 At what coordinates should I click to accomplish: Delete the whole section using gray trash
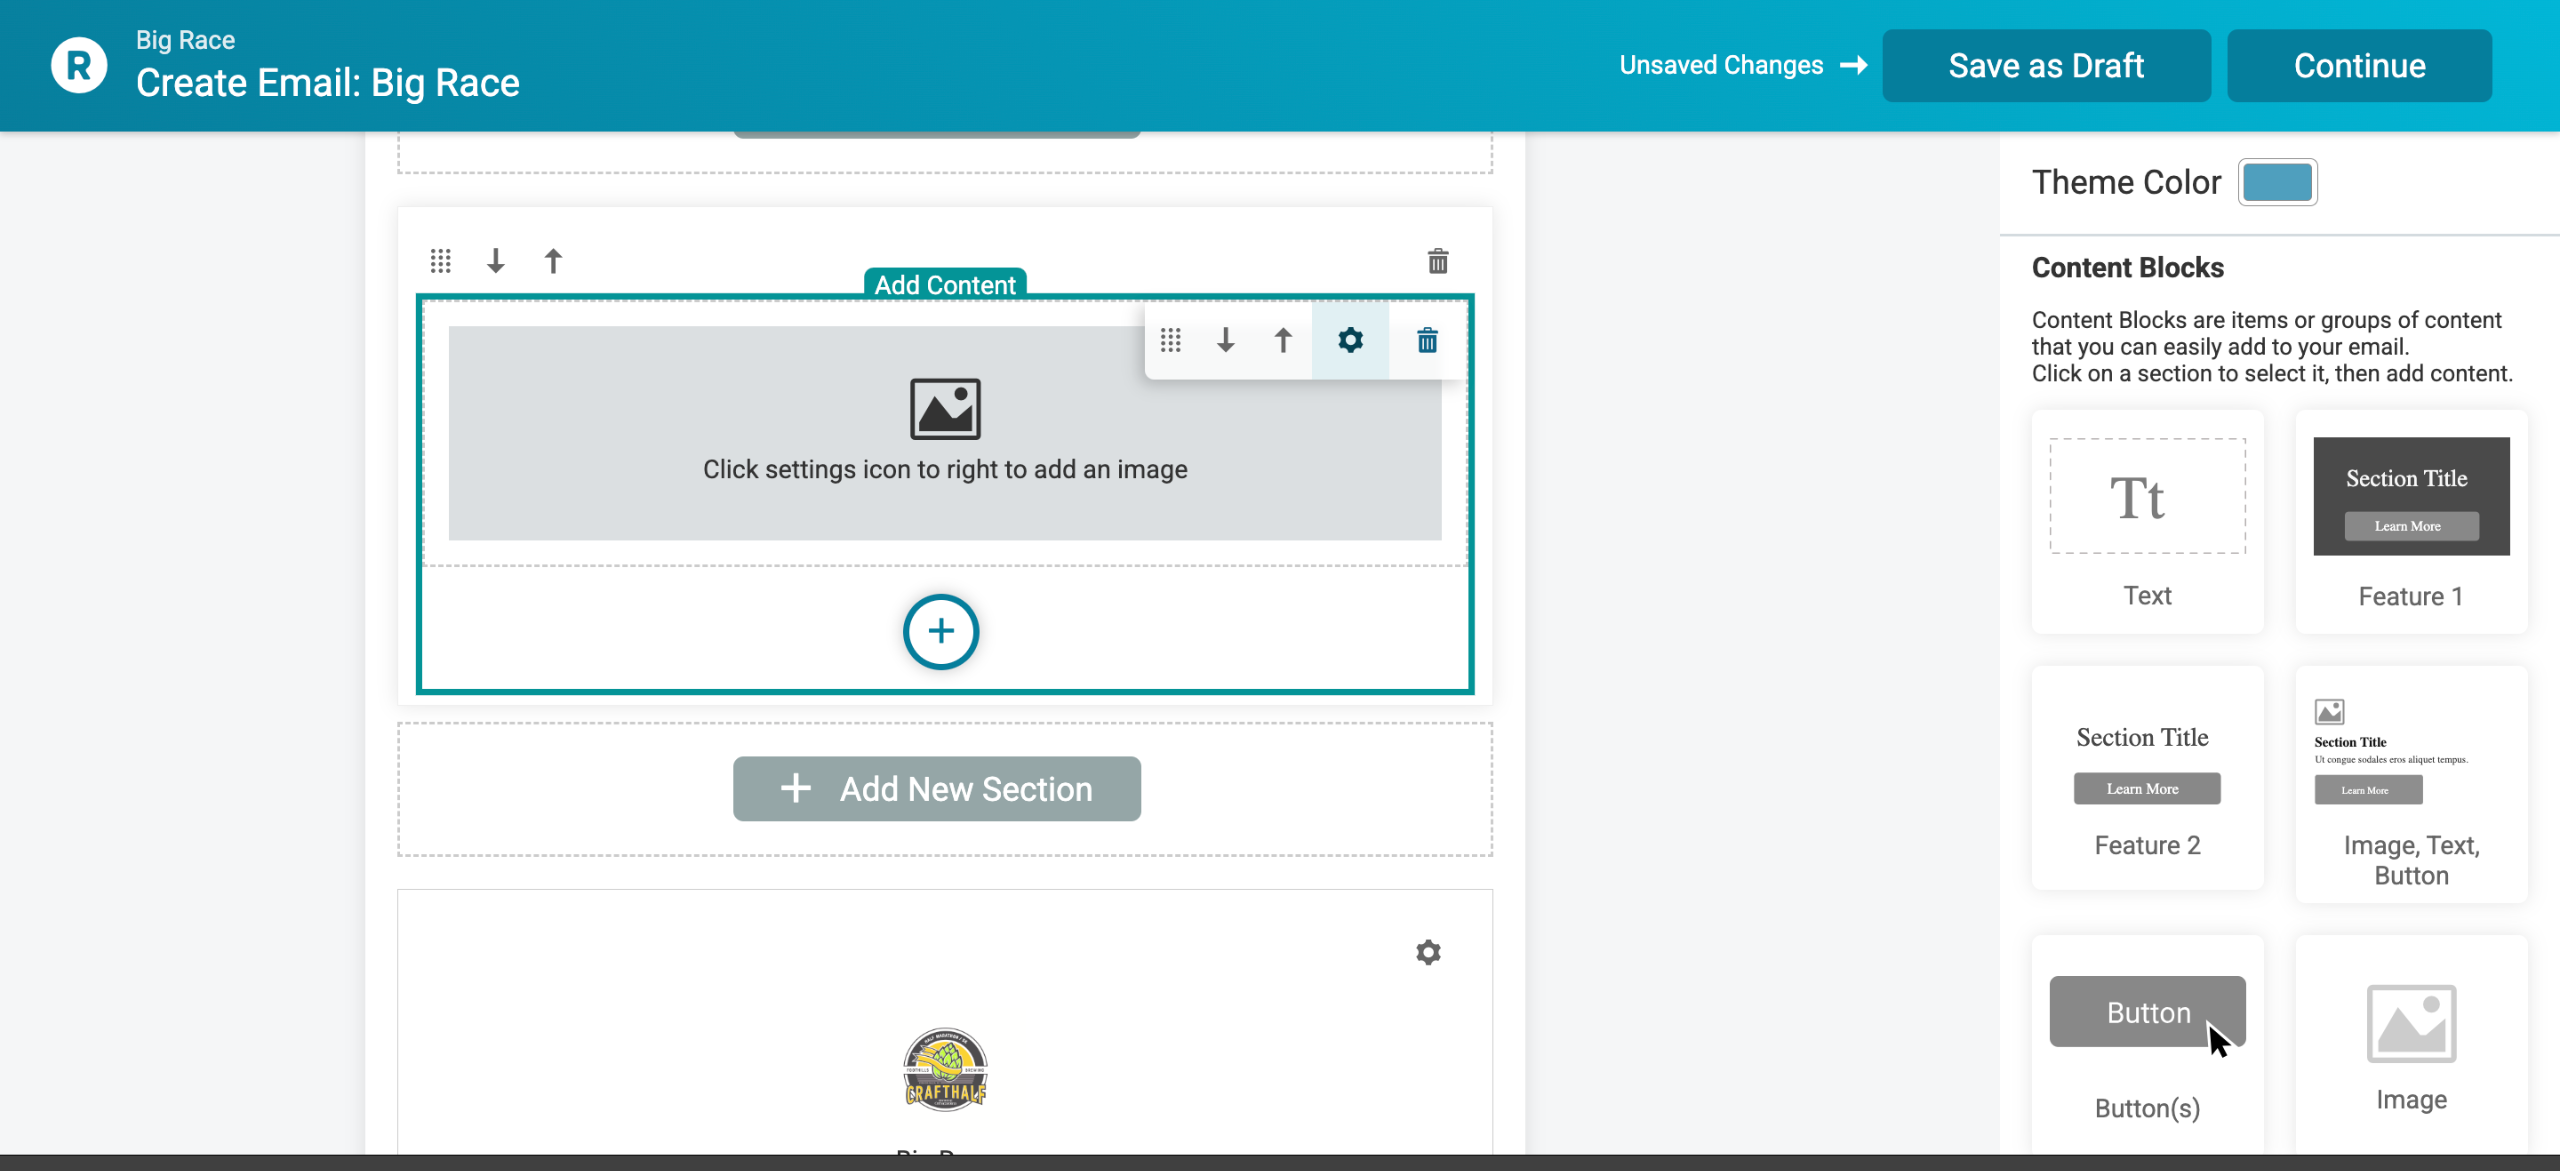(x=1438, y=262)
